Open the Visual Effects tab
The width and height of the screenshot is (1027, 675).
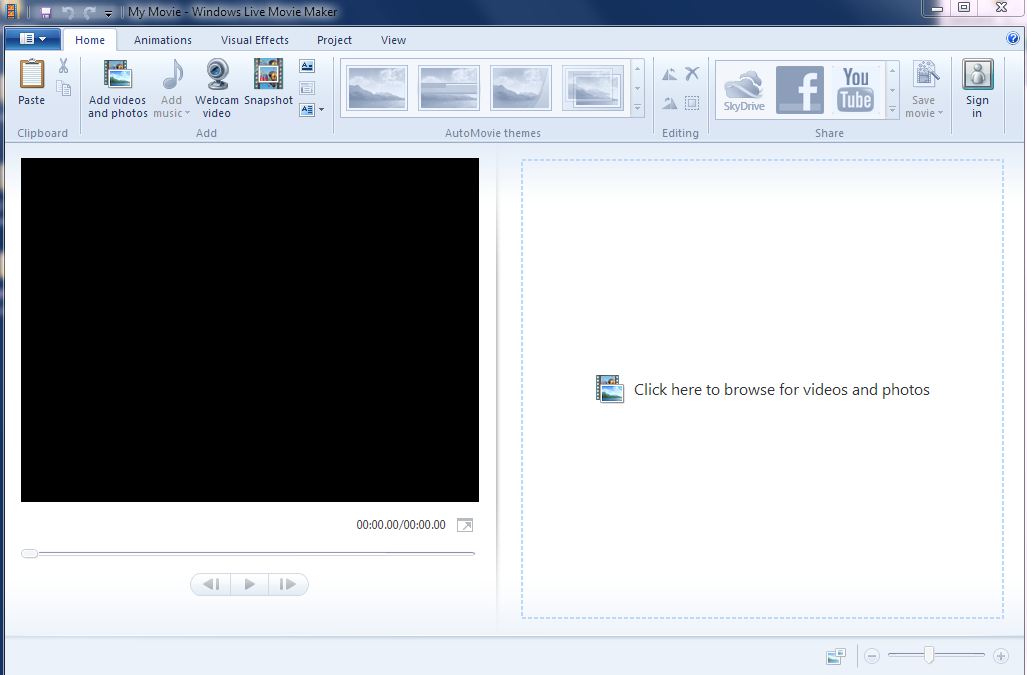(255, 40)
